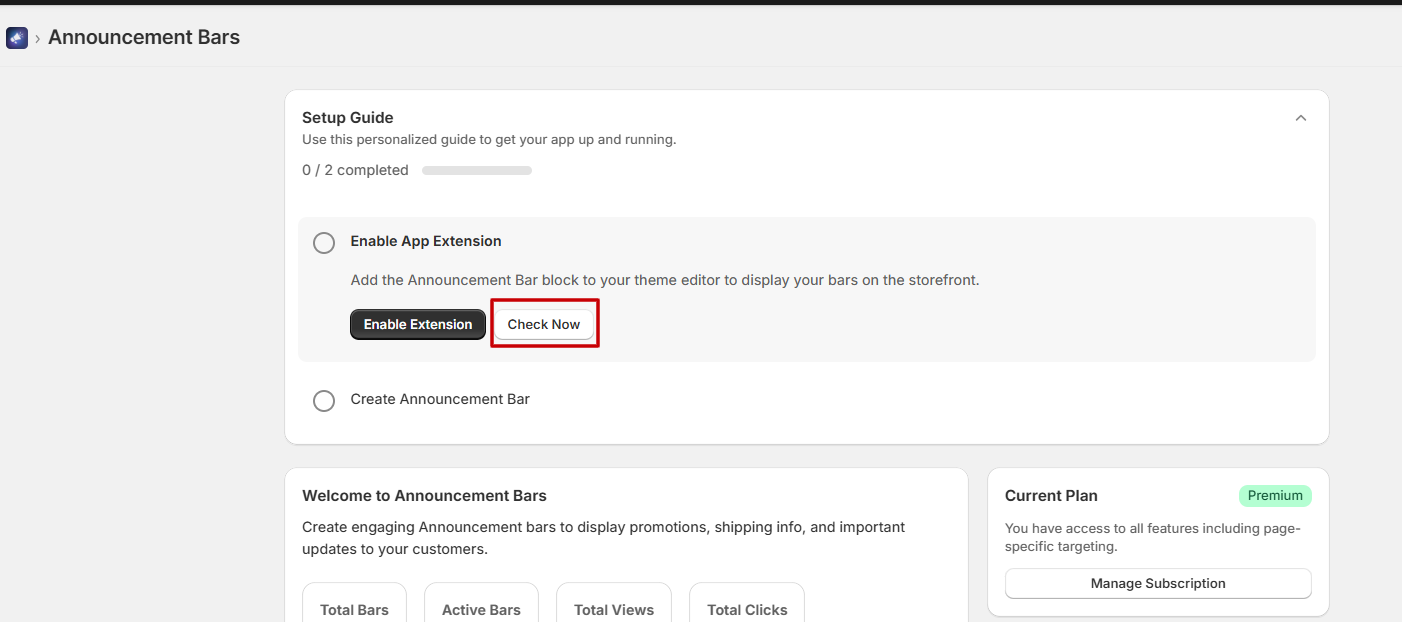Mark the Create Announcement Bar step circle

[x=324, y=401]
